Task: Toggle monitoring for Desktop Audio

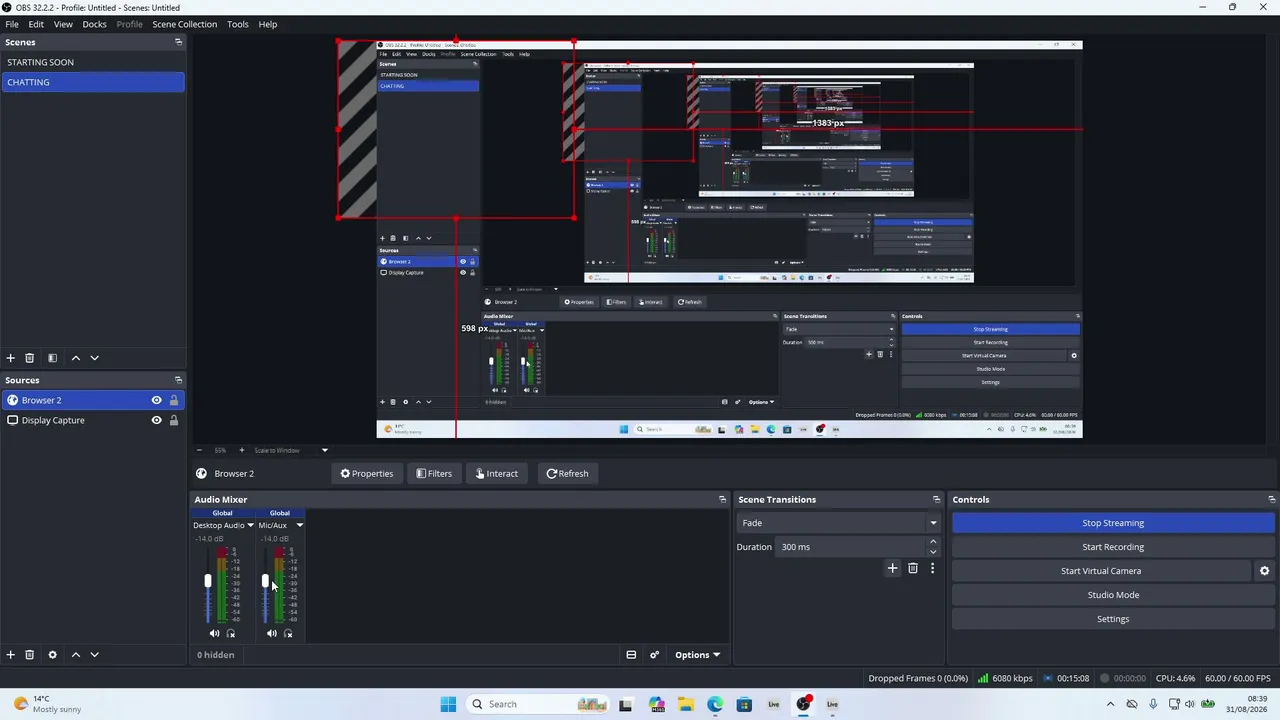Action: [231, 633]
